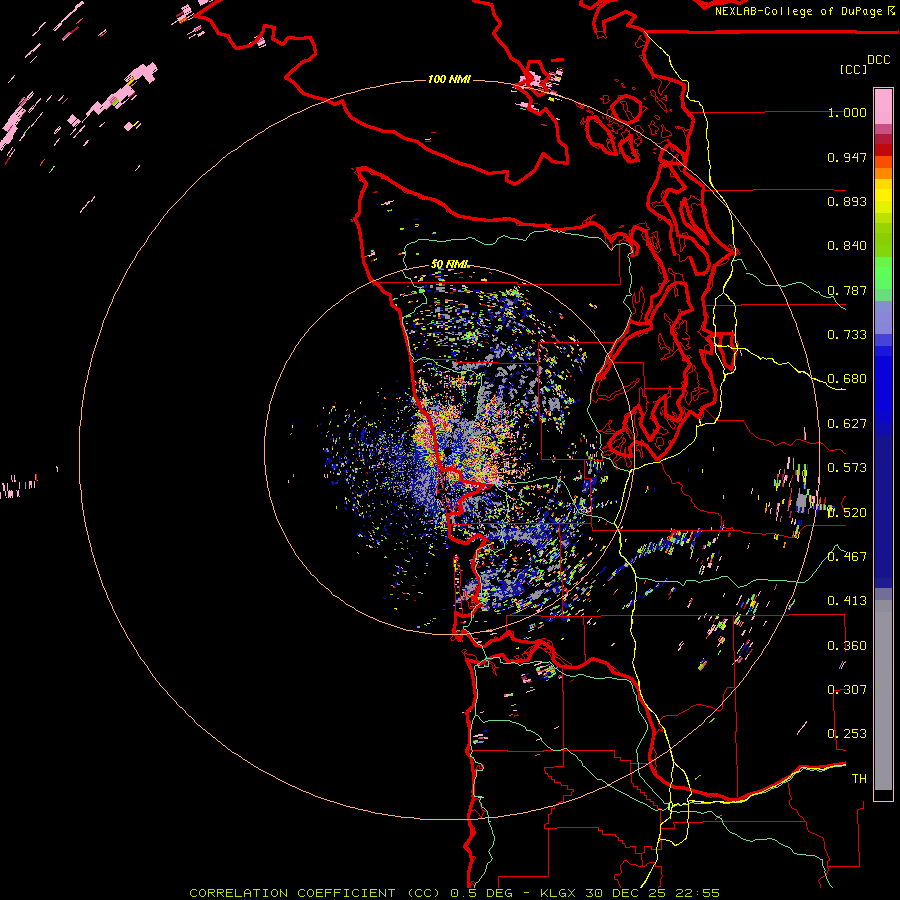The image size is (900, 900).
Task: Click the 0.413 legend value
Action: (x=847, y=601)
